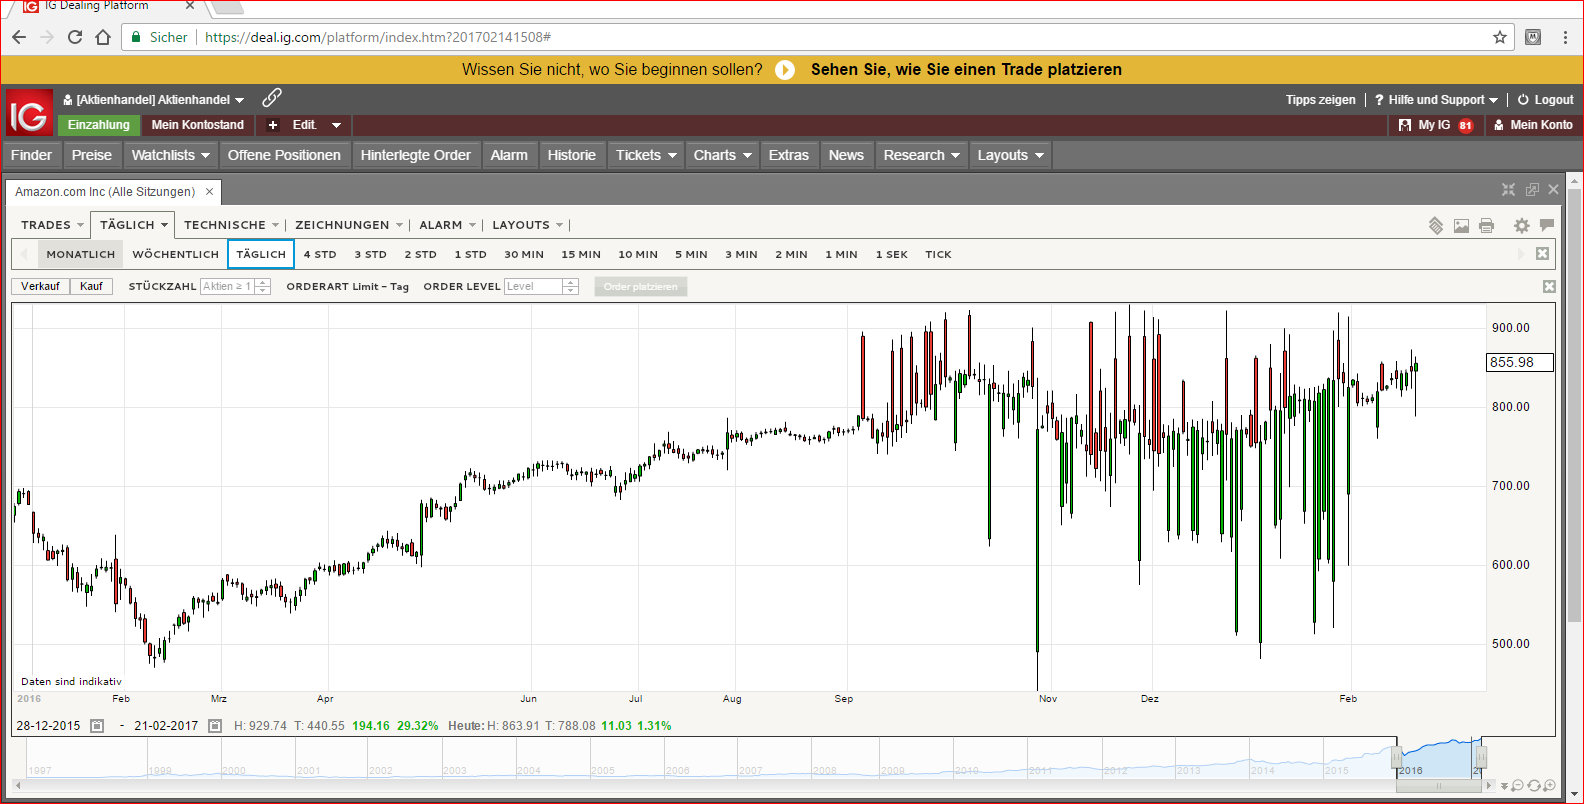
Task: Reset chart zoom
Action: (1533, 786)
